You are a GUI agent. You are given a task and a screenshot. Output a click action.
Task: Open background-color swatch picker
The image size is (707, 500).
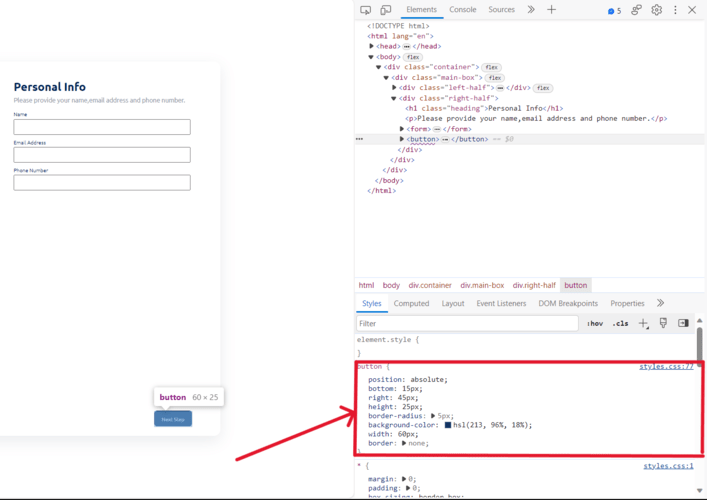448,425
